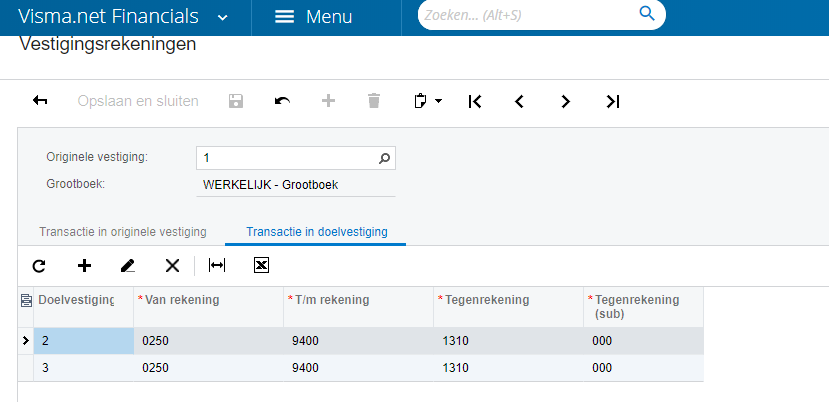829x402 pixels.
Task: Refresh the grid rows
Action: (x=39, y=265)
